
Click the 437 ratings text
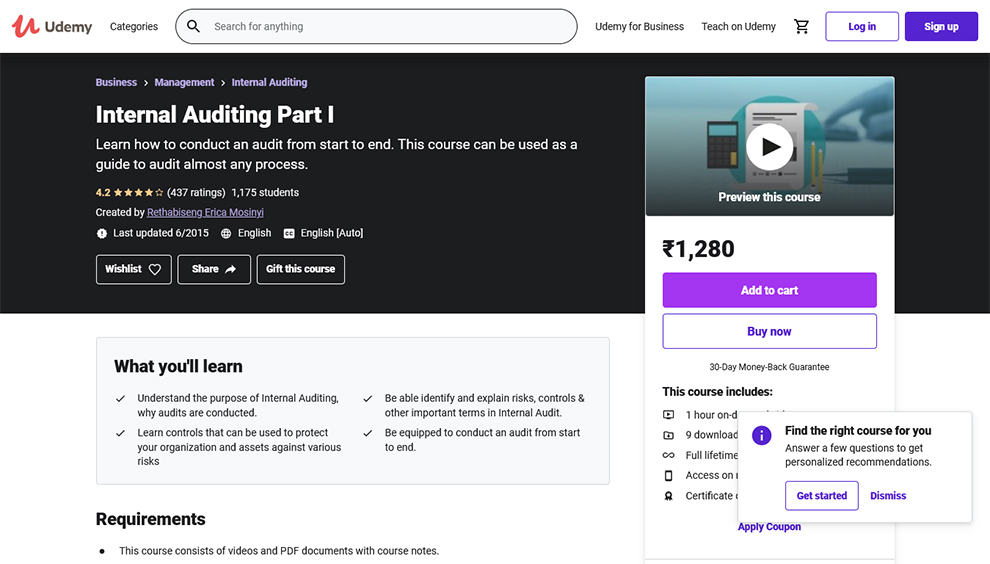click(x=196, y=193)
